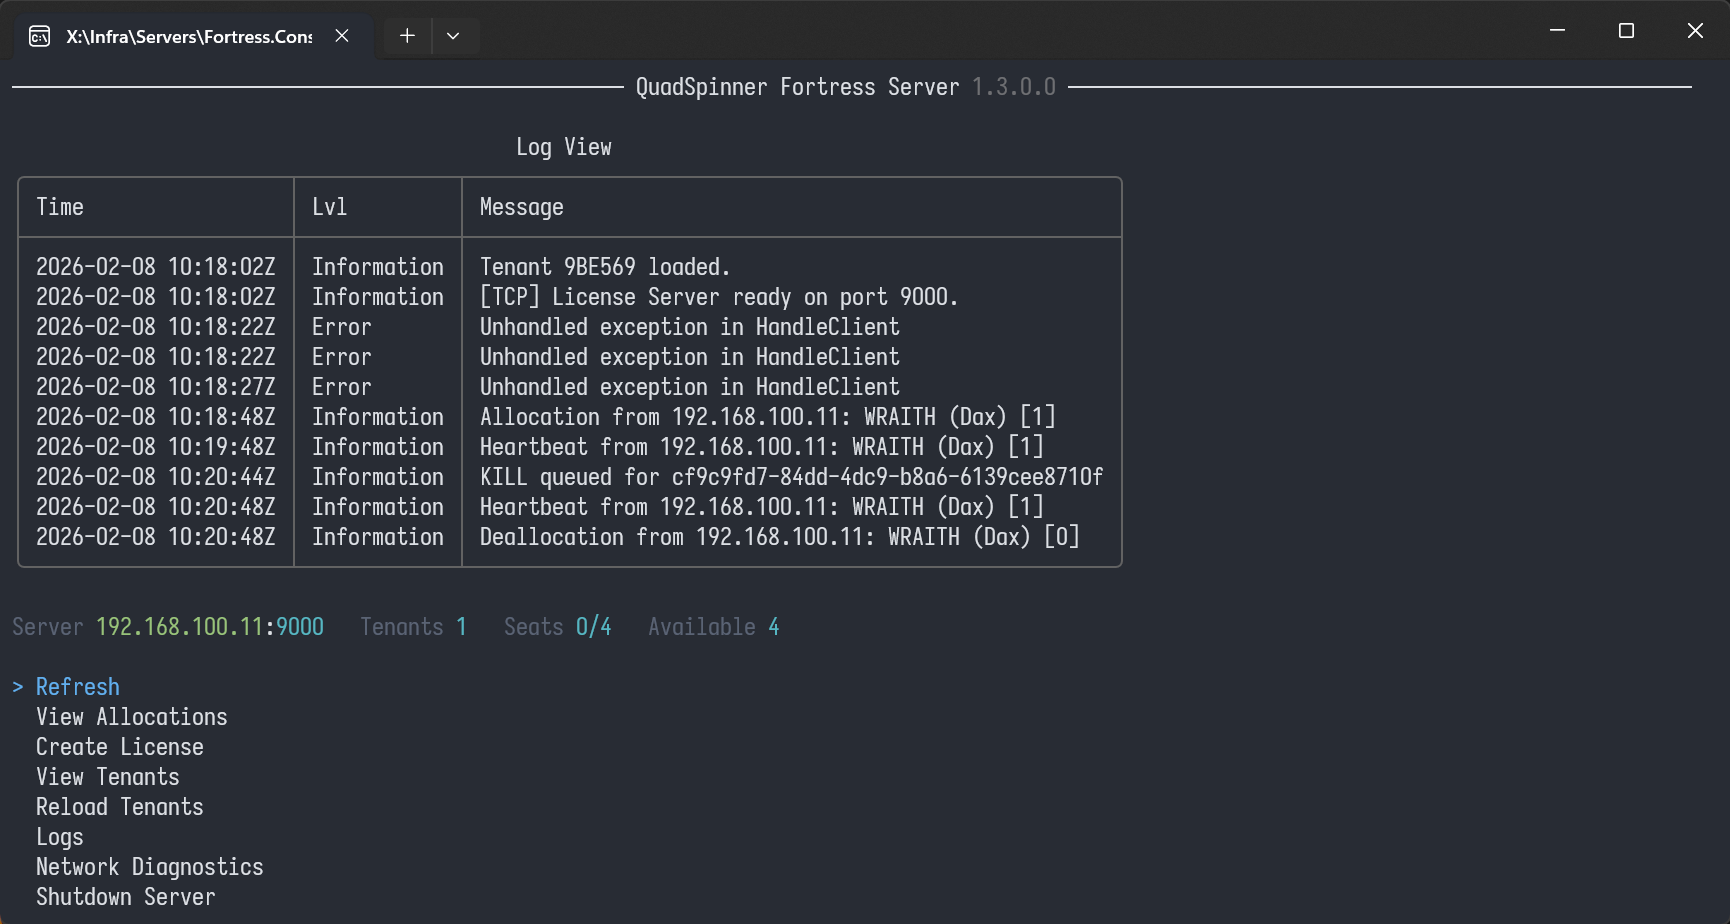Viewport: 1730px width, 924px height.
Task: Click the Deallocation log entry row
Action: coord(779,537)
